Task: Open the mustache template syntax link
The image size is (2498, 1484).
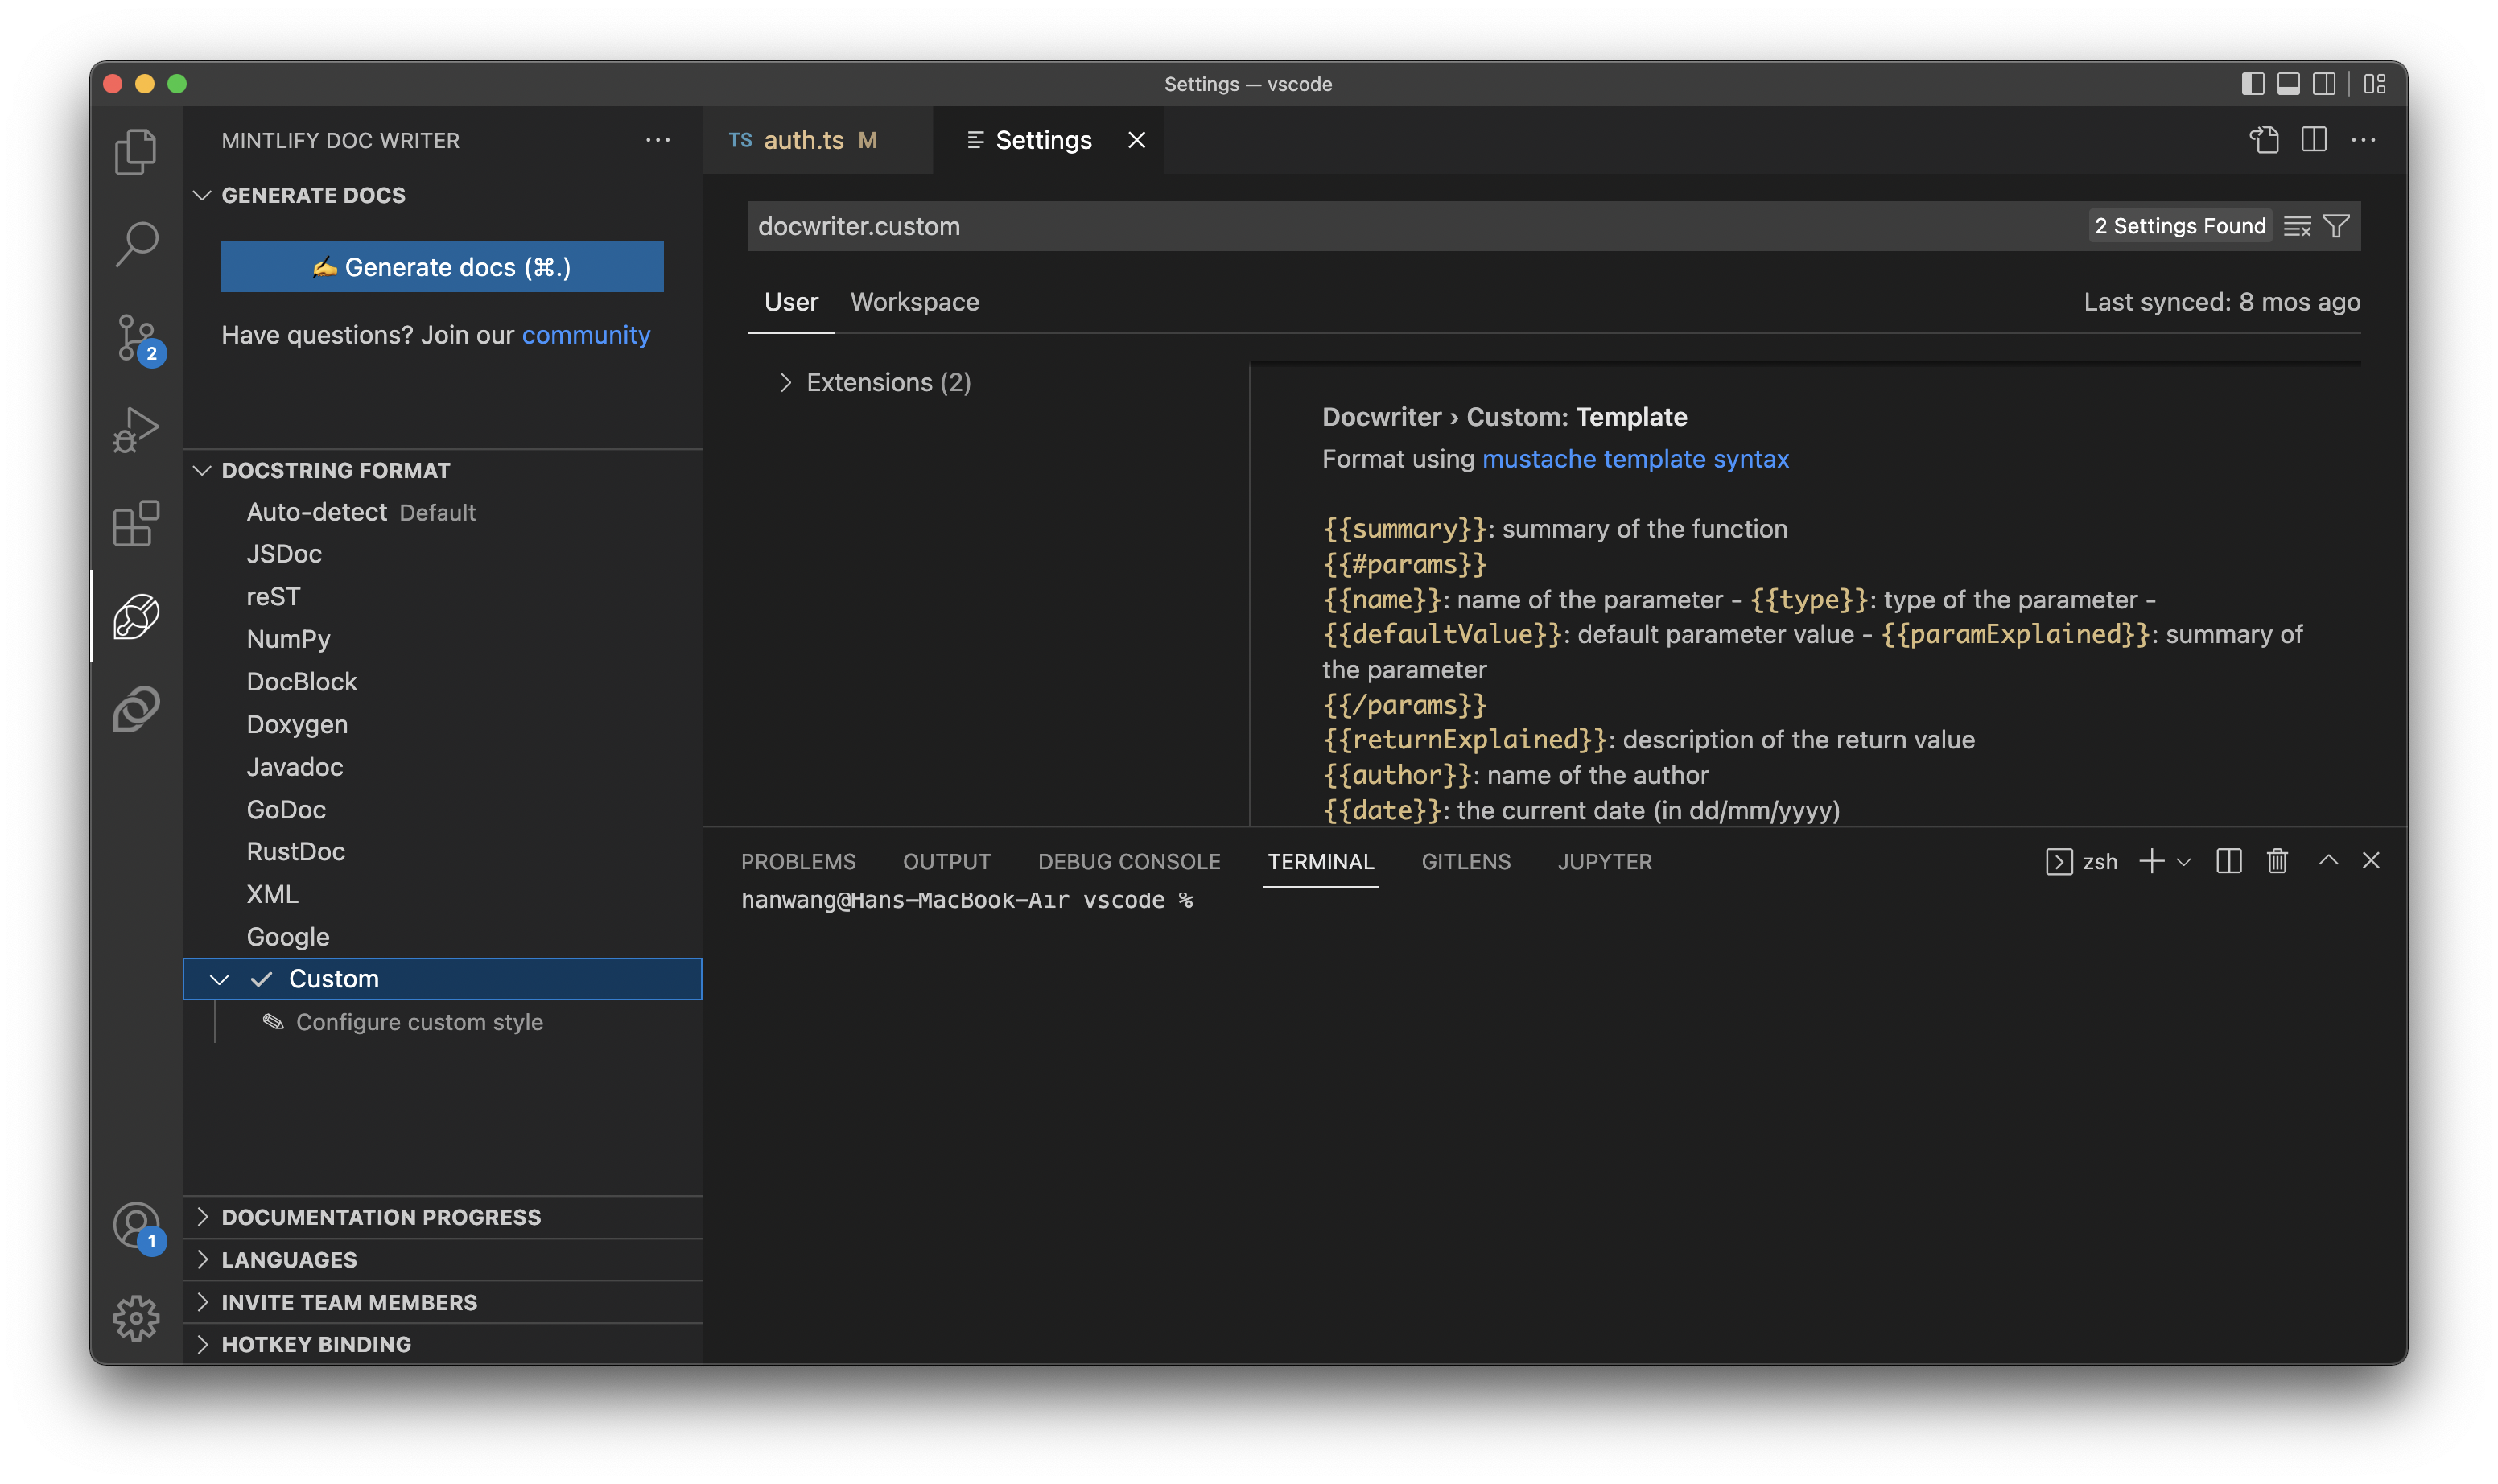Action: coord(1636,459)
